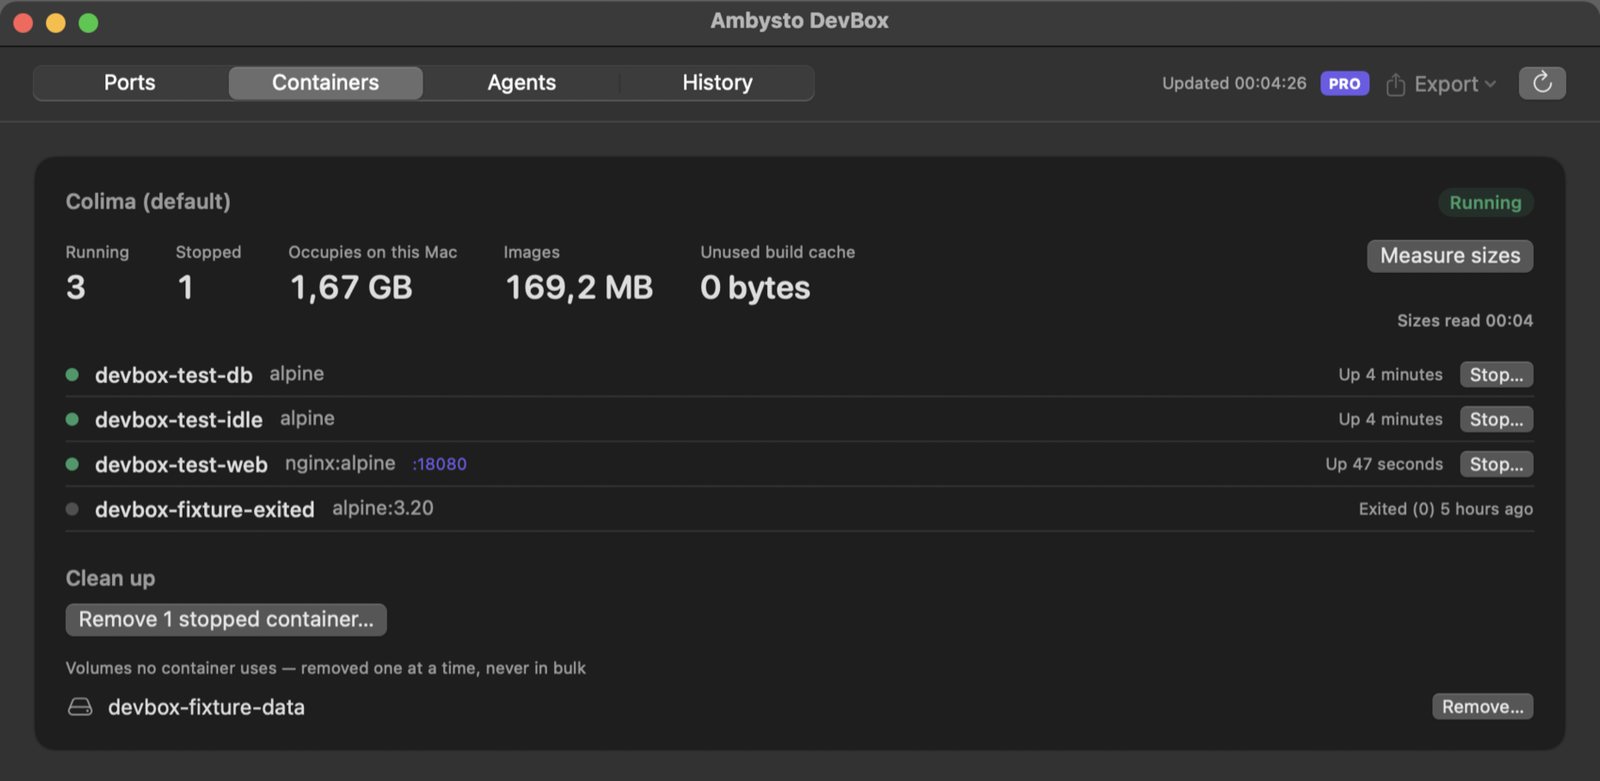Stop the devbox-test-db container
The height and width of the screenshot is (781, 1600).
coord(1496,375)
